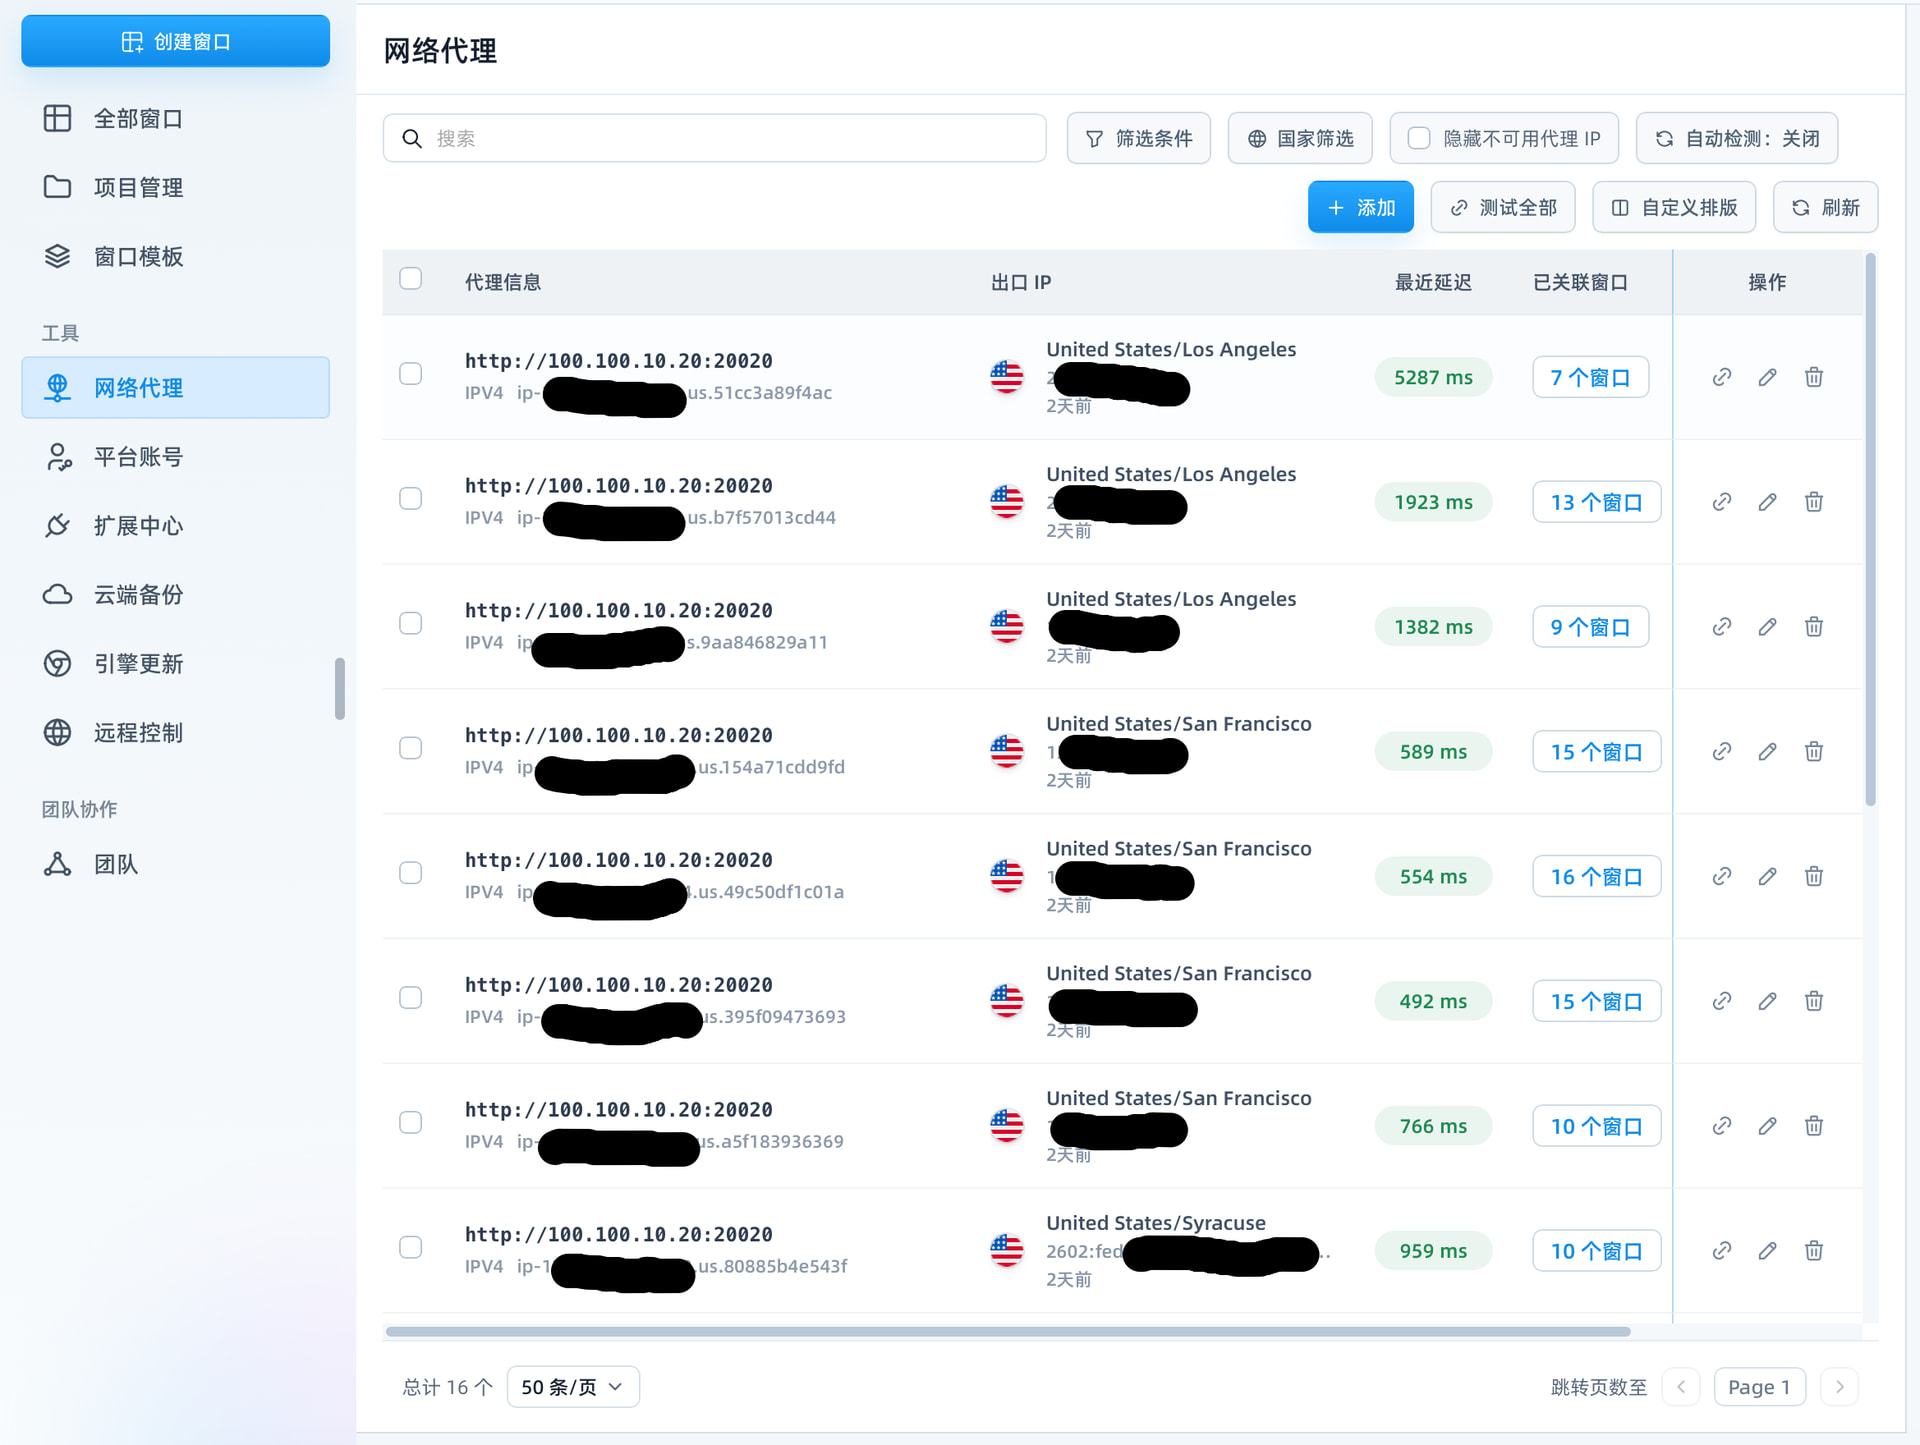Click the Page 1 jump field
Image resolution: width=1920 pixels, height=1445 pixels.
click(x=1759, y=1387)
